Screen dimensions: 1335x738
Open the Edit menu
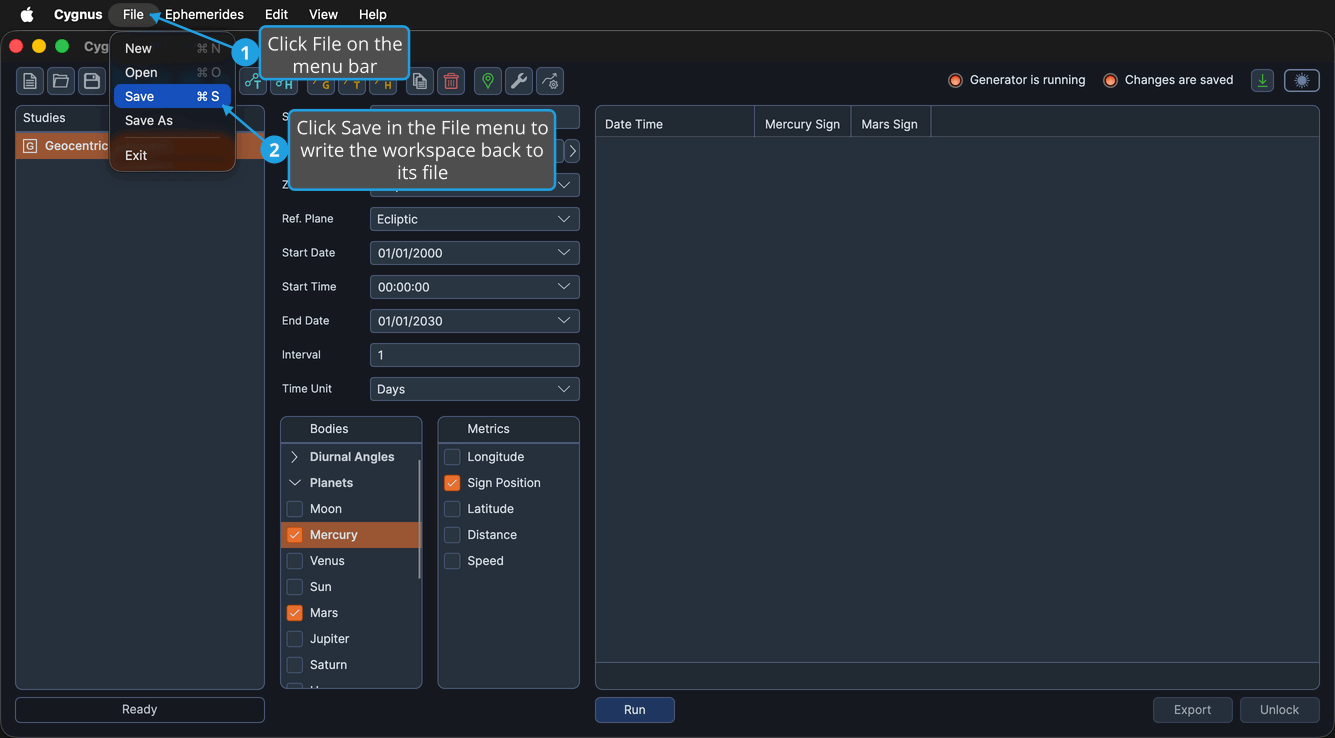[276, 14]
